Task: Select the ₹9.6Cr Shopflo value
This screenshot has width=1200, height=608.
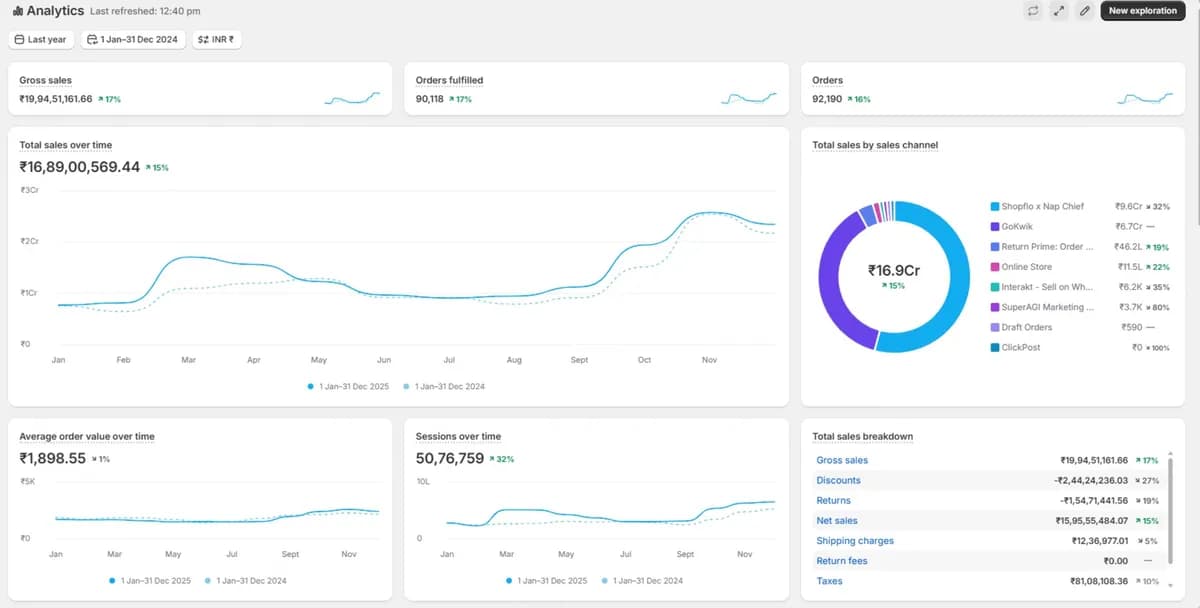Action: point(1129,206)
